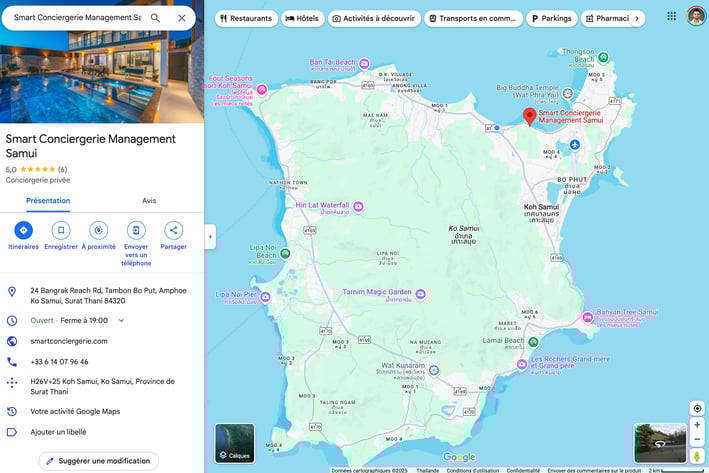Click the Street View pegman icon
This screenshot has height=473, width=709.
click(697, 456)
